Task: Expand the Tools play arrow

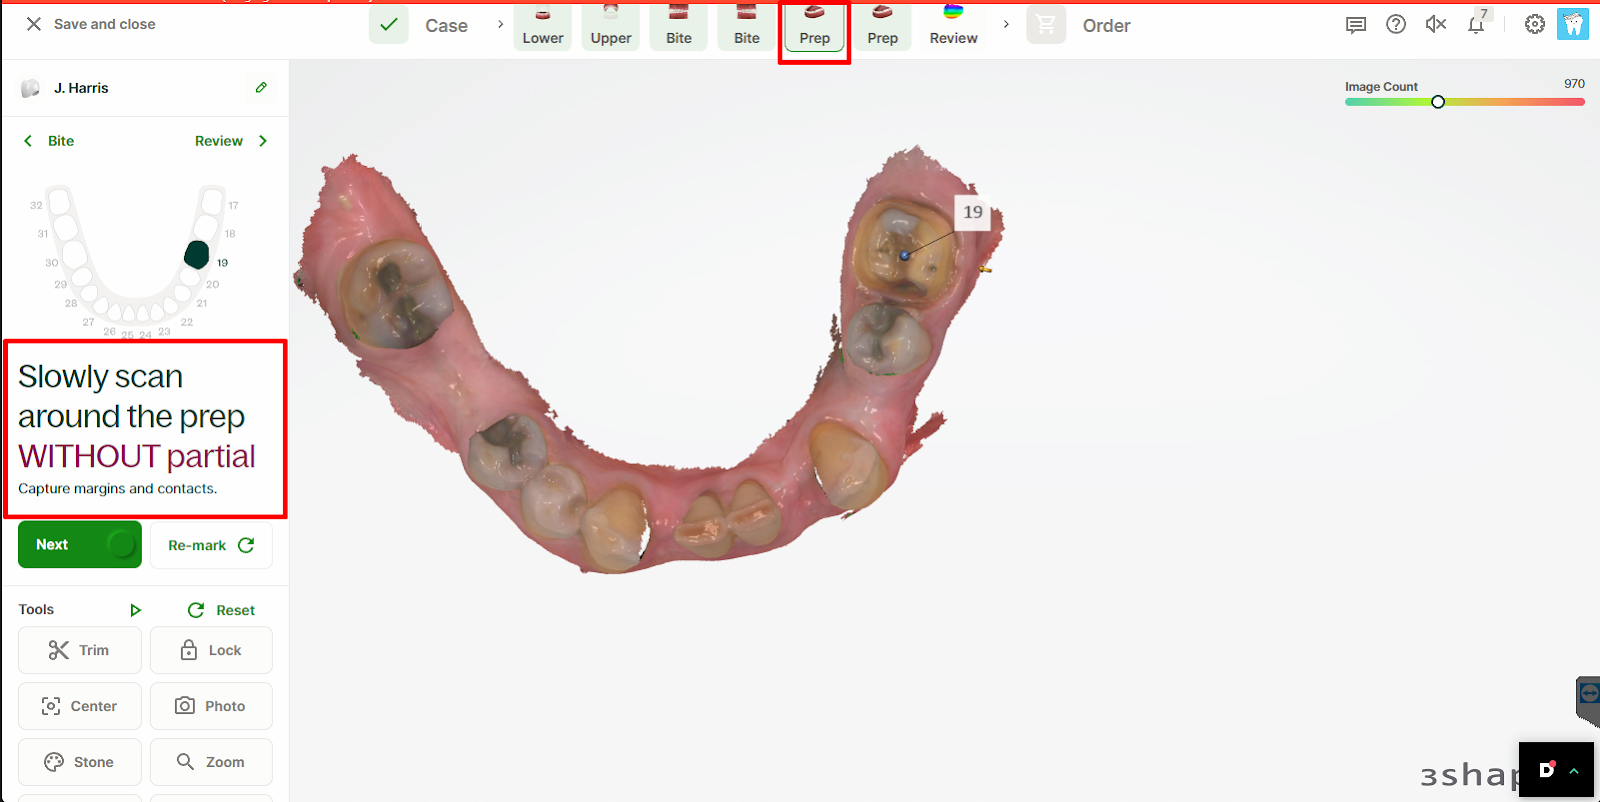Action: point(135,610)
